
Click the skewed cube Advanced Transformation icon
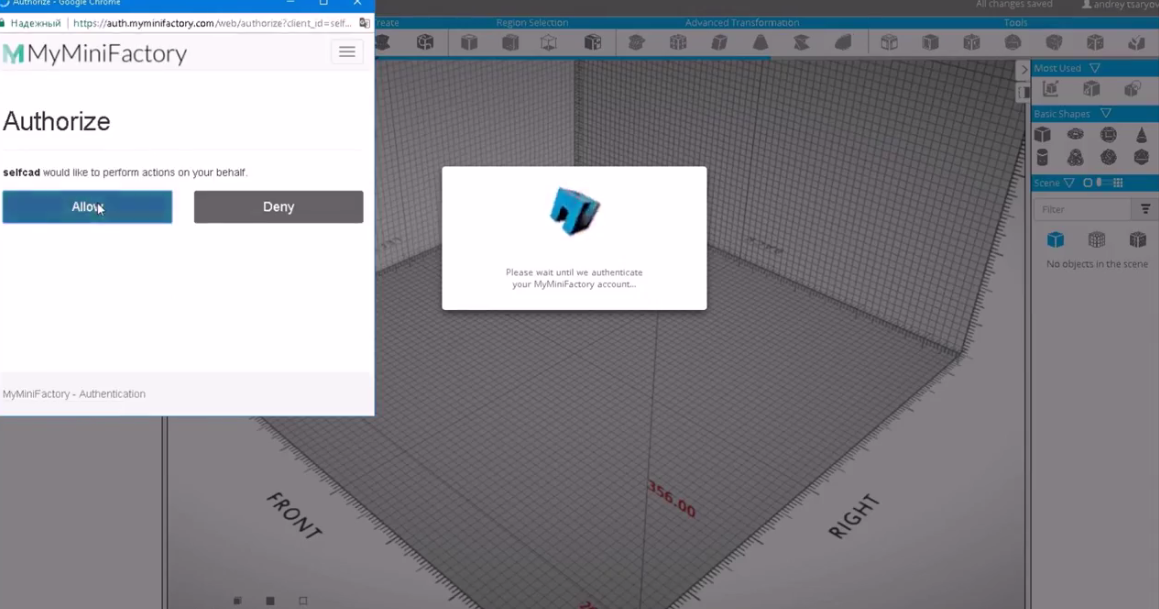coord(719,42)
